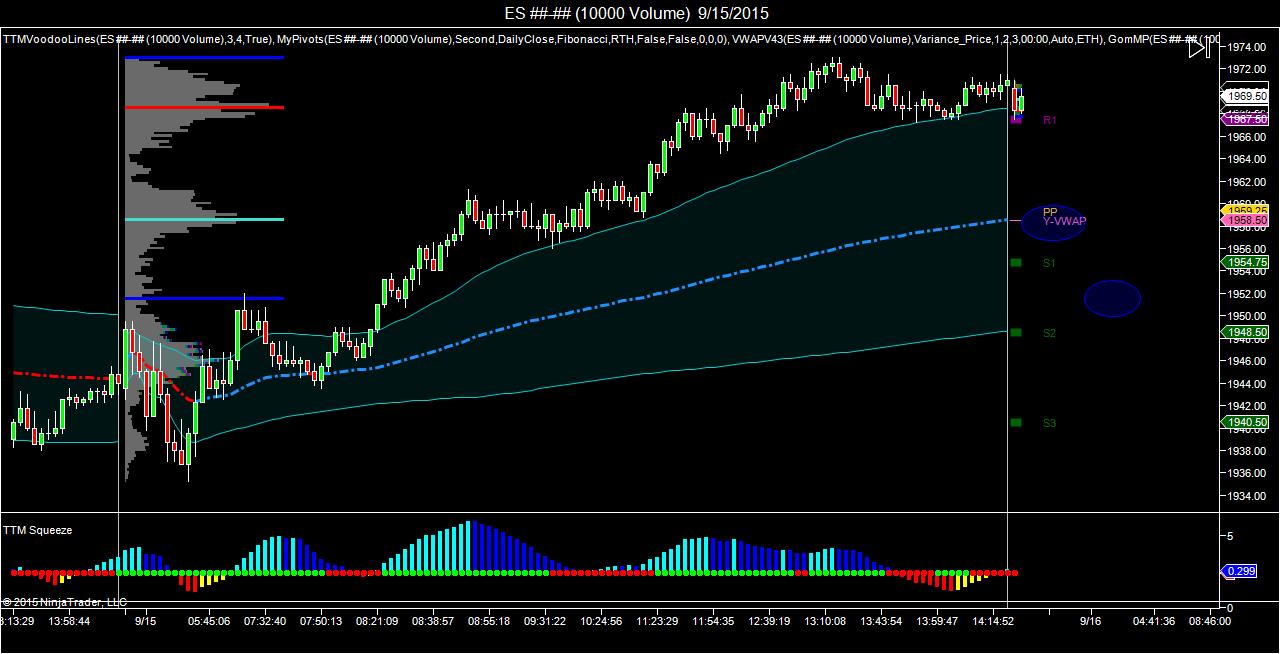
Task: Click the 04:41:36 time axis label
Action: coord(1154,621)
